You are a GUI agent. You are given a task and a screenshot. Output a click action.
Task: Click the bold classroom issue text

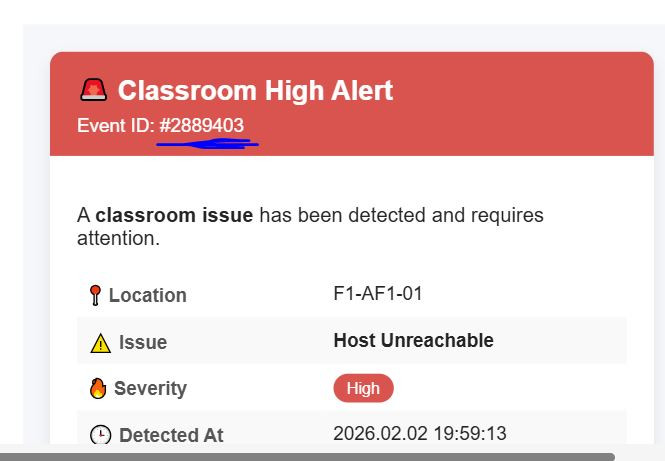tap(174, 215)
